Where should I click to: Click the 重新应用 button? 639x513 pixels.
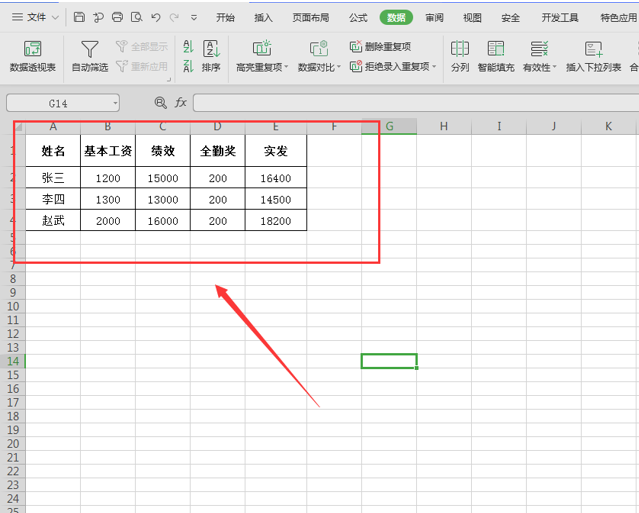142,66
